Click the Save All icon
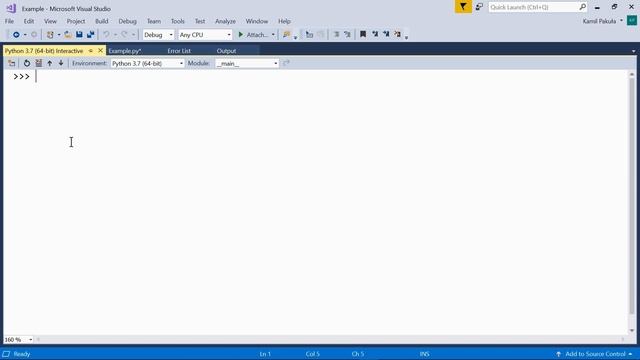This screenshot has height=360, width=640. tap(90, 35)
